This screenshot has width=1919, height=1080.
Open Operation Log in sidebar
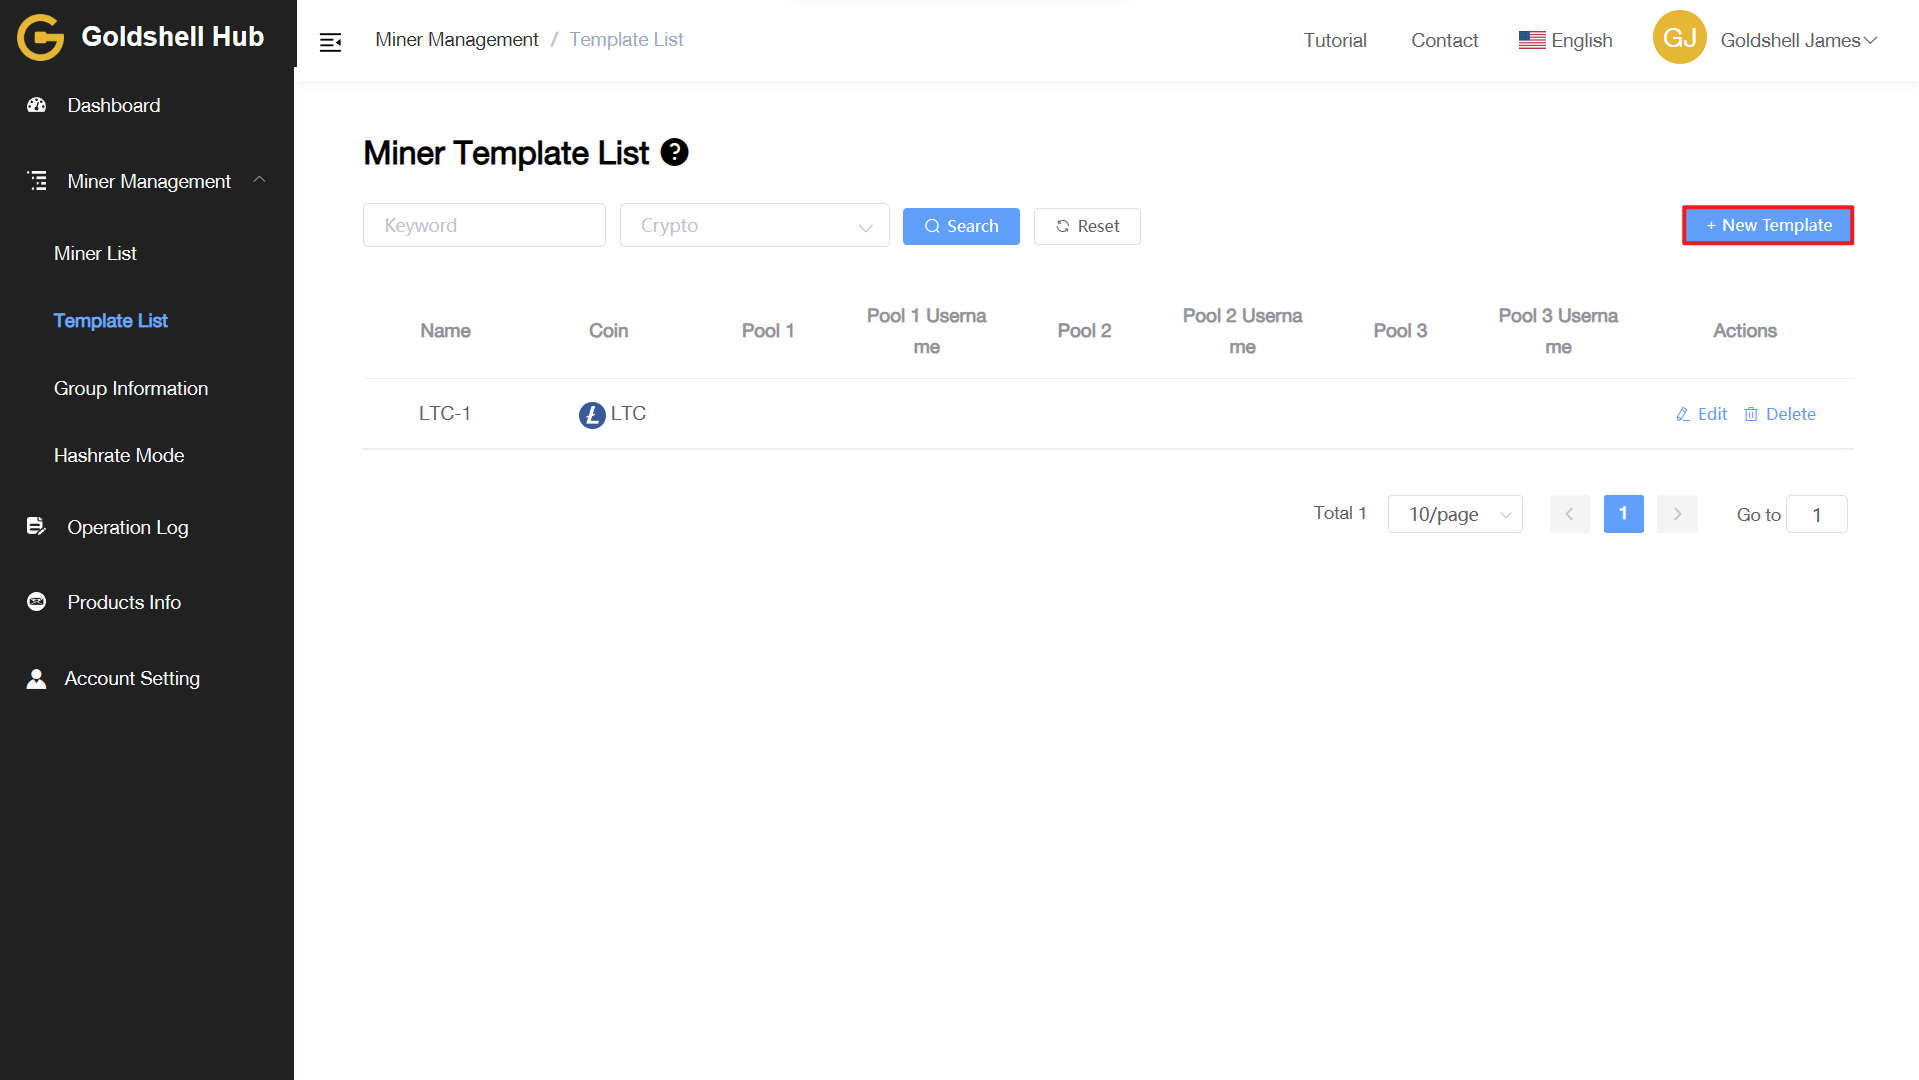coord(127,527)
